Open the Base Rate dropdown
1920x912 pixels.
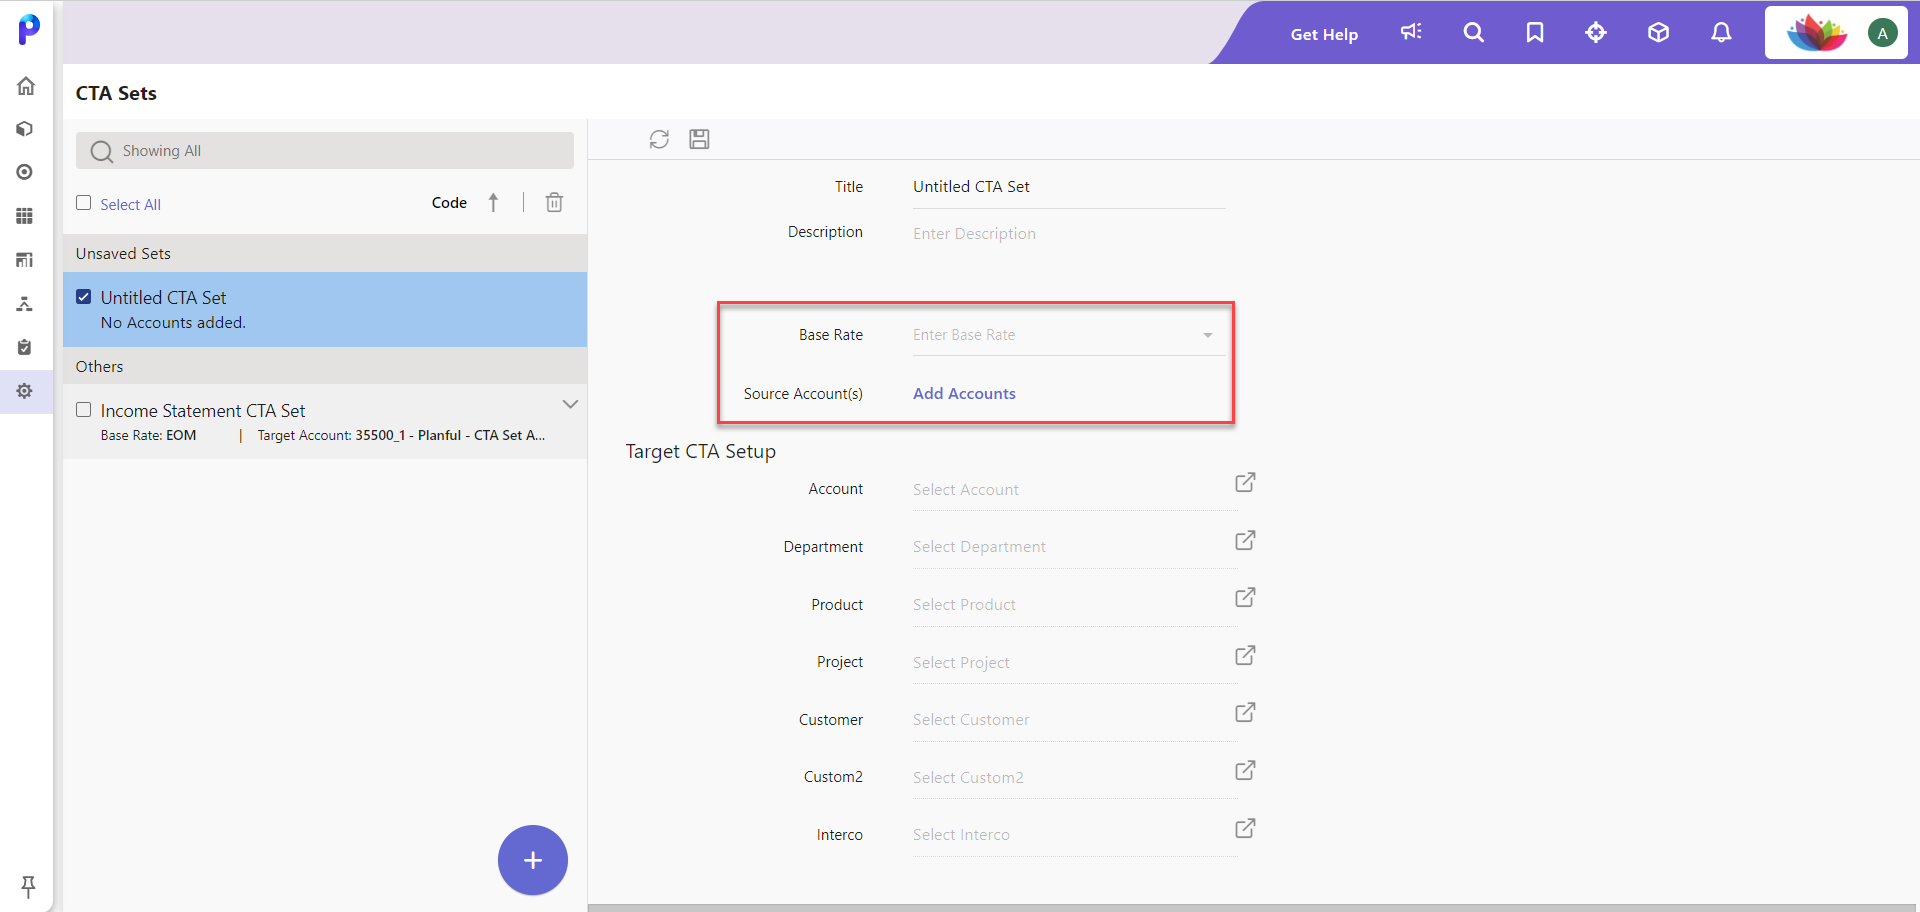coord(1069,335)
